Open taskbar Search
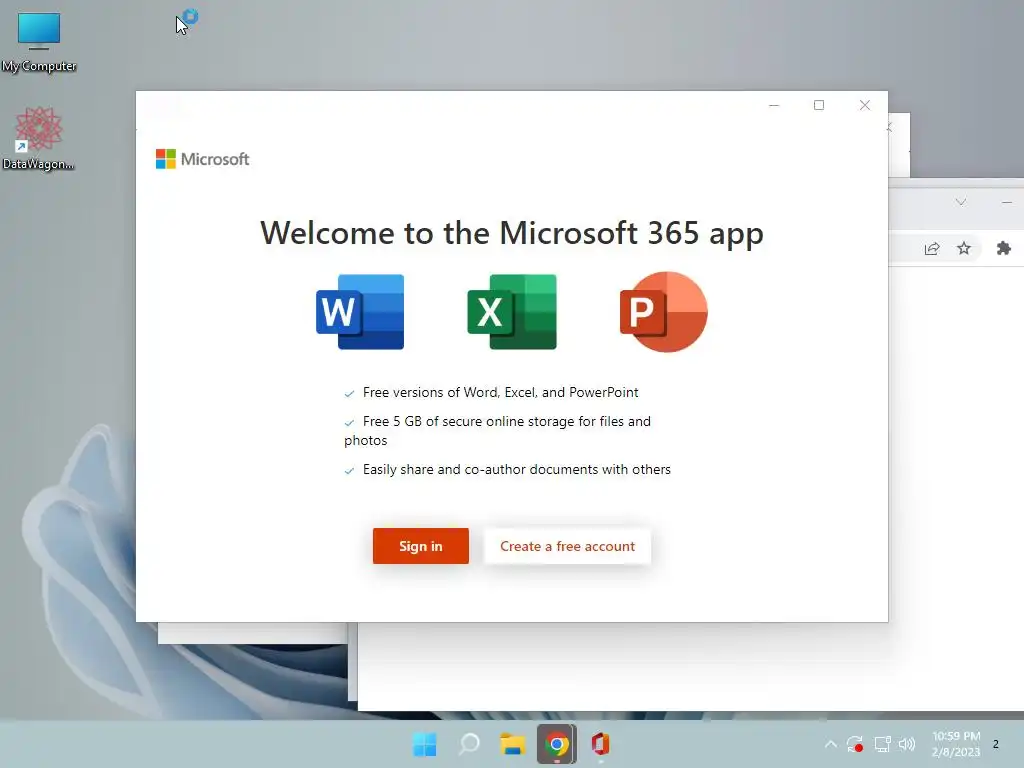1024x768 pixels. click(x=469, y=744)
